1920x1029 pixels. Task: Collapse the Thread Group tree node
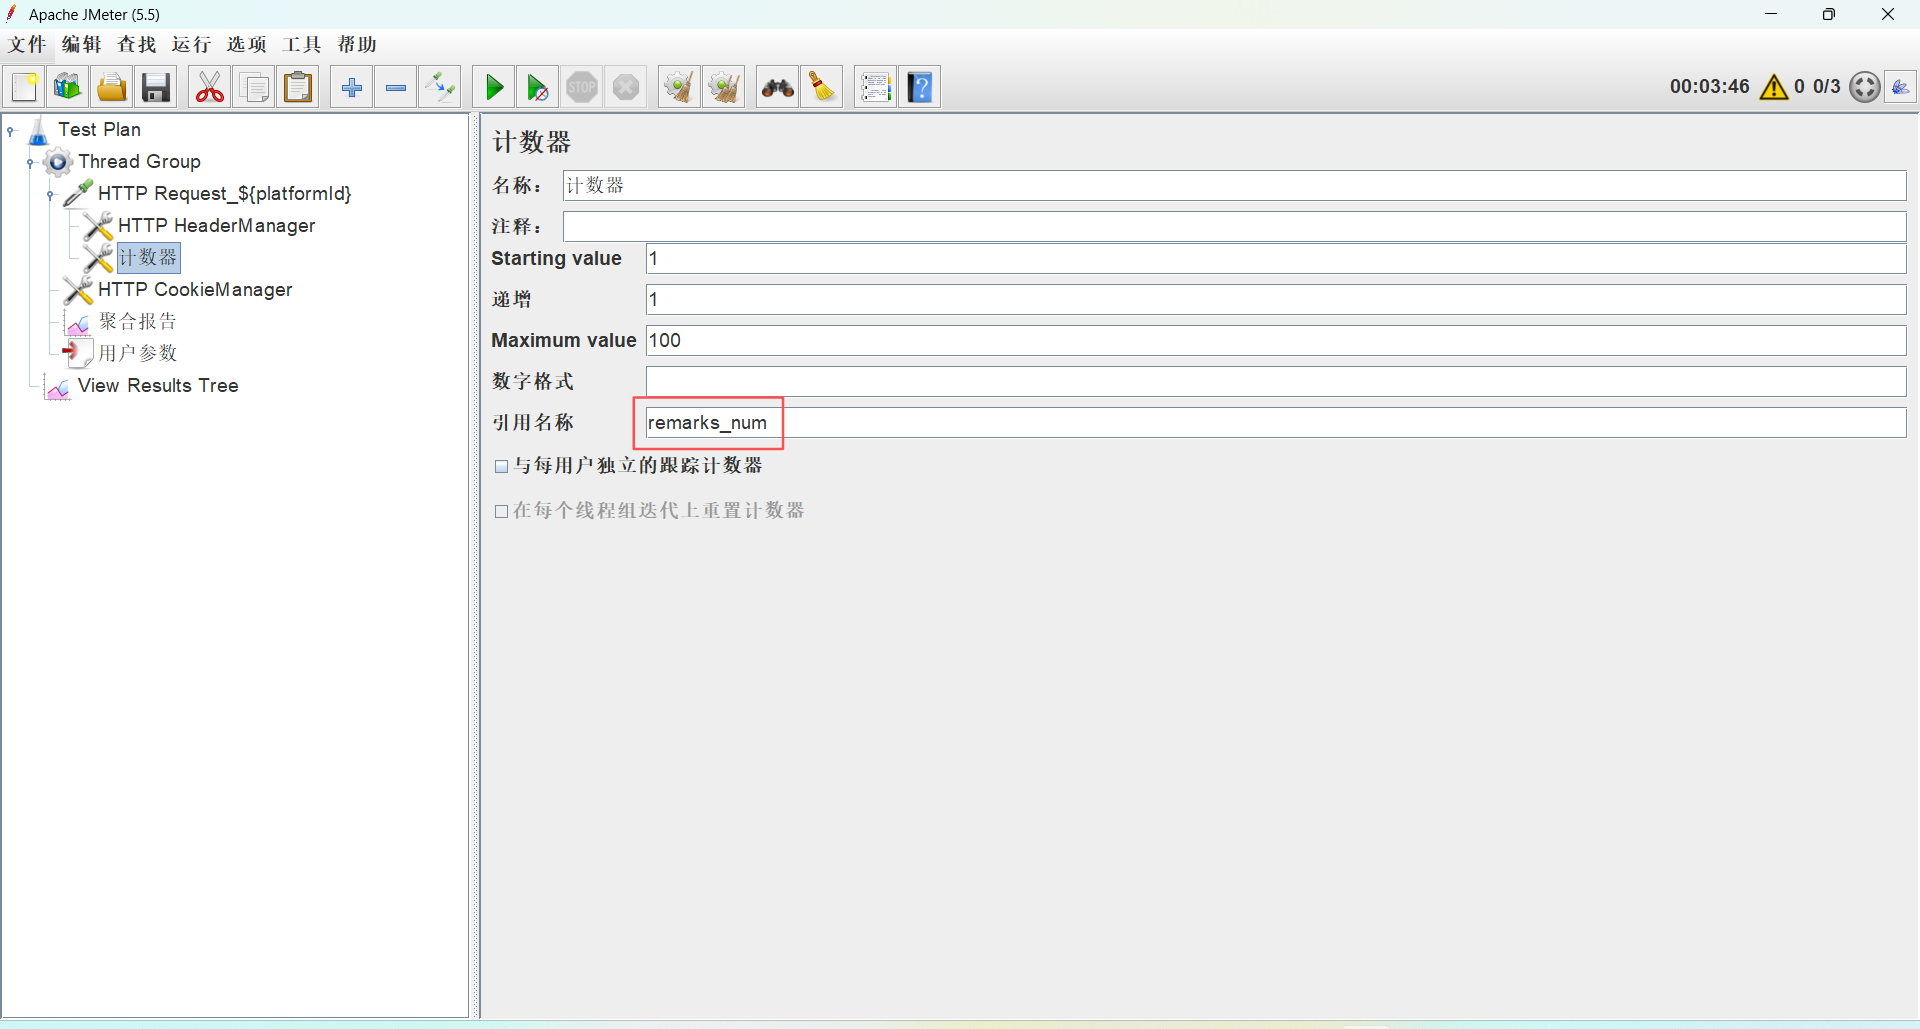[31, 162]
